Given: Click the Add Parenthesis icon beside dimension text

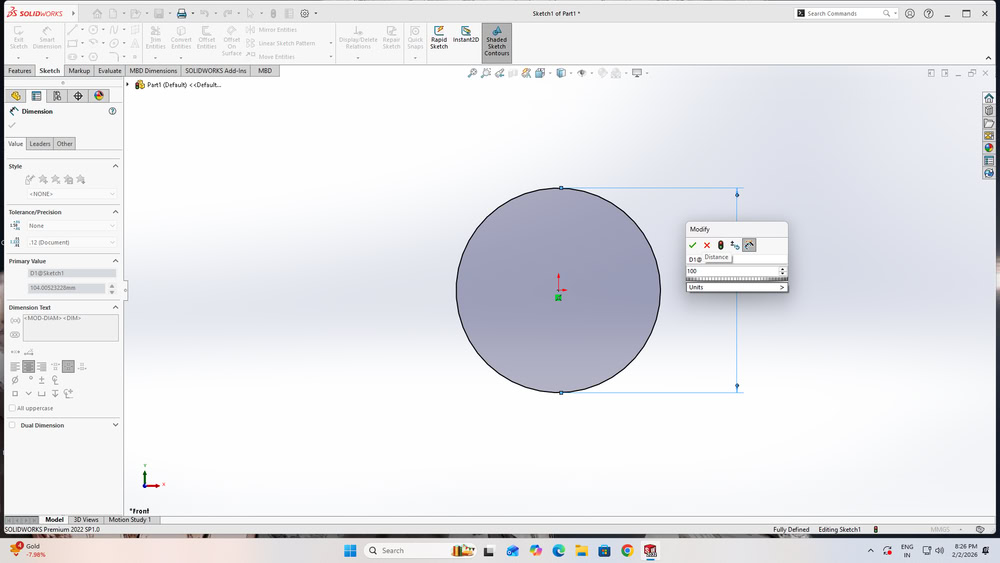Looking at the screenshot, I should pyautogui.click(x=15, y=320).
